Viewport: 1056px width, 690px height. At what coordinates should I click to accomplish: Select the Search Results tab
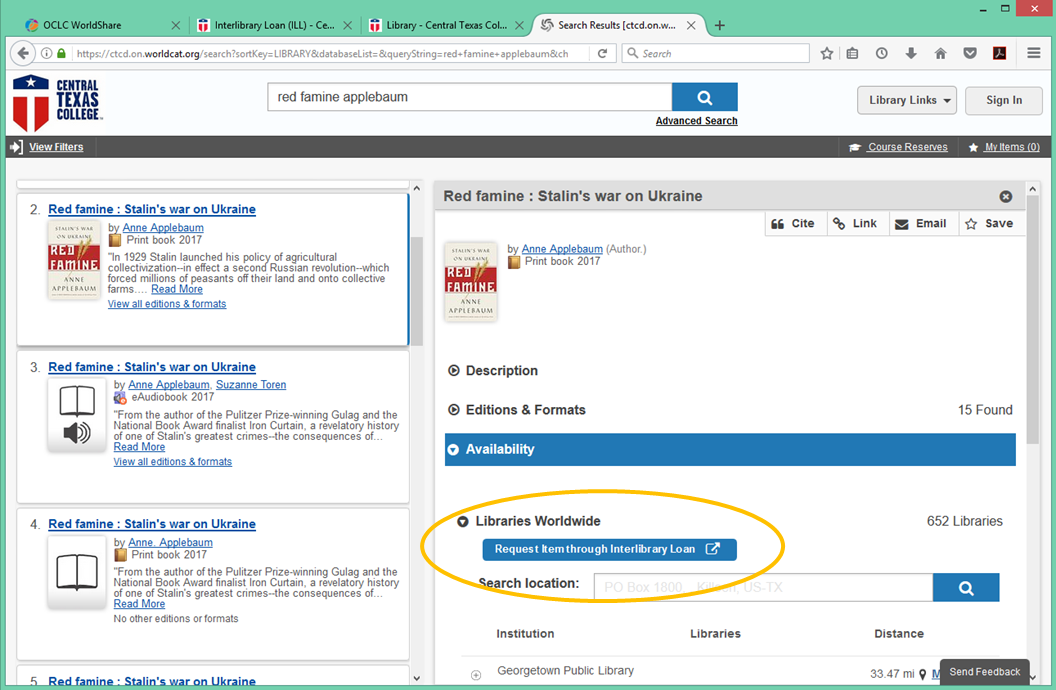pos(616,26)
